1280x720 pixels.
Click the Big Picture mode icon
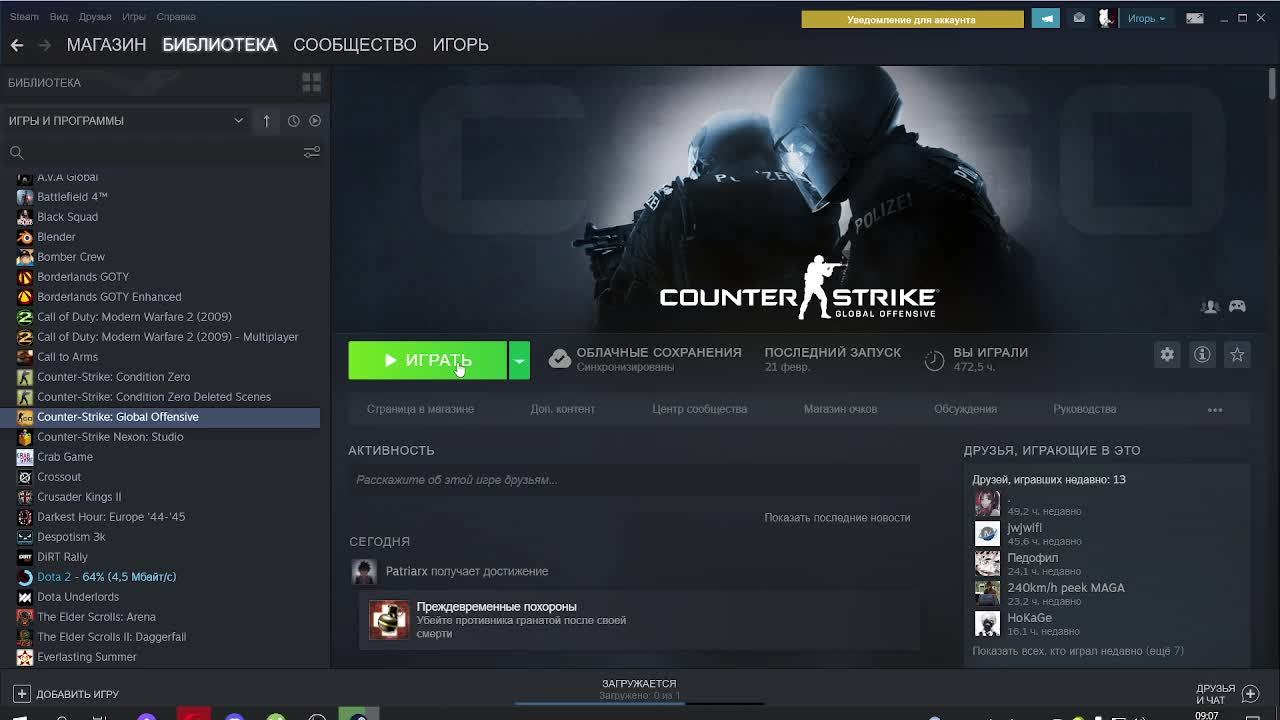(x=1195, y=18)
